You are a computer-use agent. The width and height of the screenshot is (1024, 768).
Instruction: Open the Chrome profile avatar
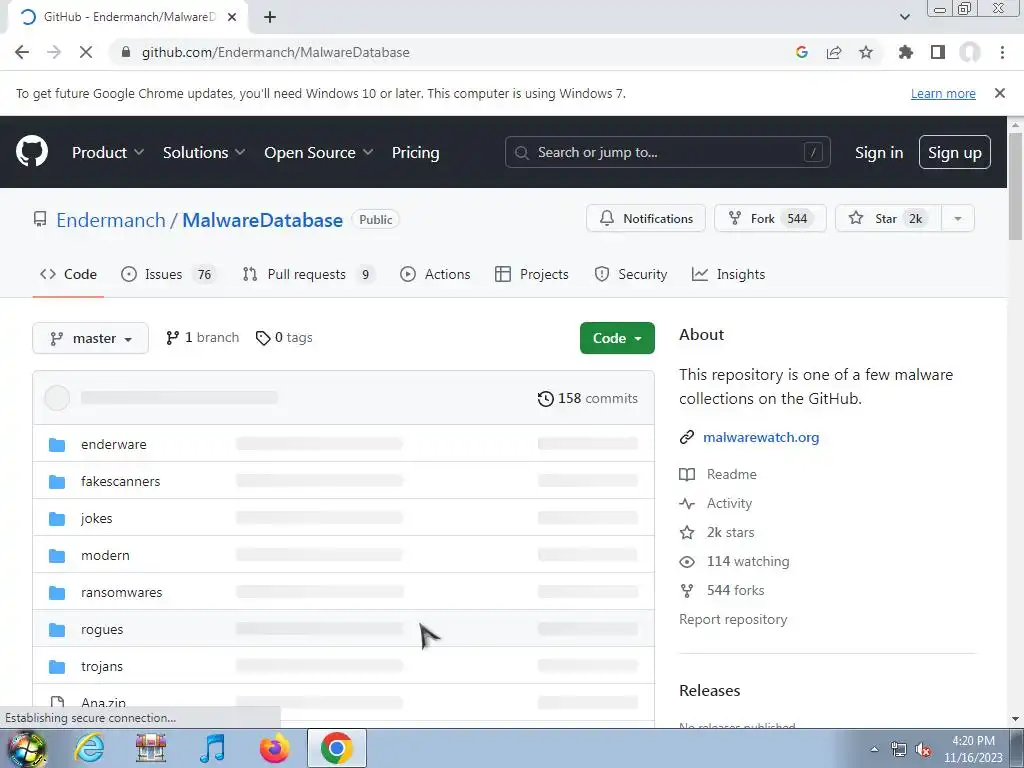click(970, 52)
